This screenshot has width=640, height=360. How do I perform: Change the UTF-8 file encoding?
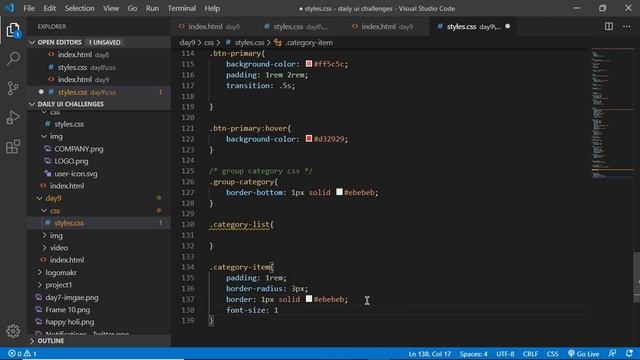tap(505, 354)
